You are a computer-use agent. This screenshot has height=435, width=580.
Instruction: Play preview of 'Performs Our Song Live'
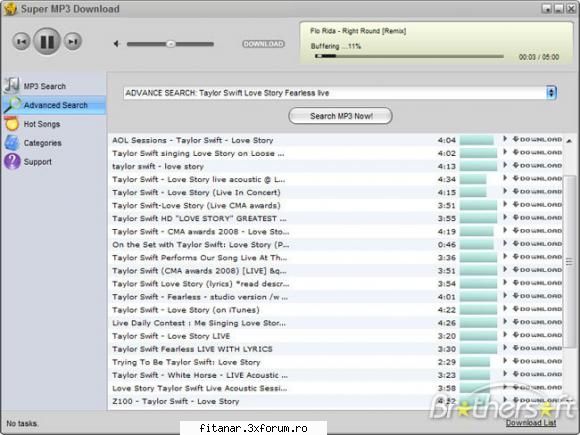click(505, 256)
